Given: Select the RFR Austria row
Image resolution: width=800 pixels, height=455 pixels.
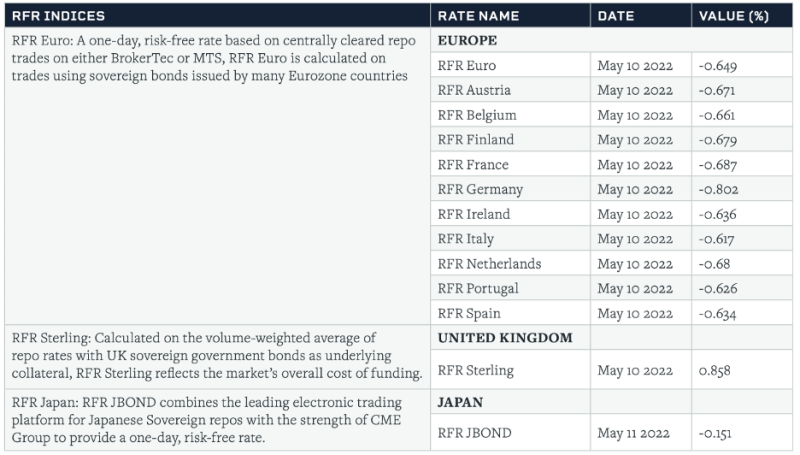Looking at the screenshot, I should click(473, 90).
